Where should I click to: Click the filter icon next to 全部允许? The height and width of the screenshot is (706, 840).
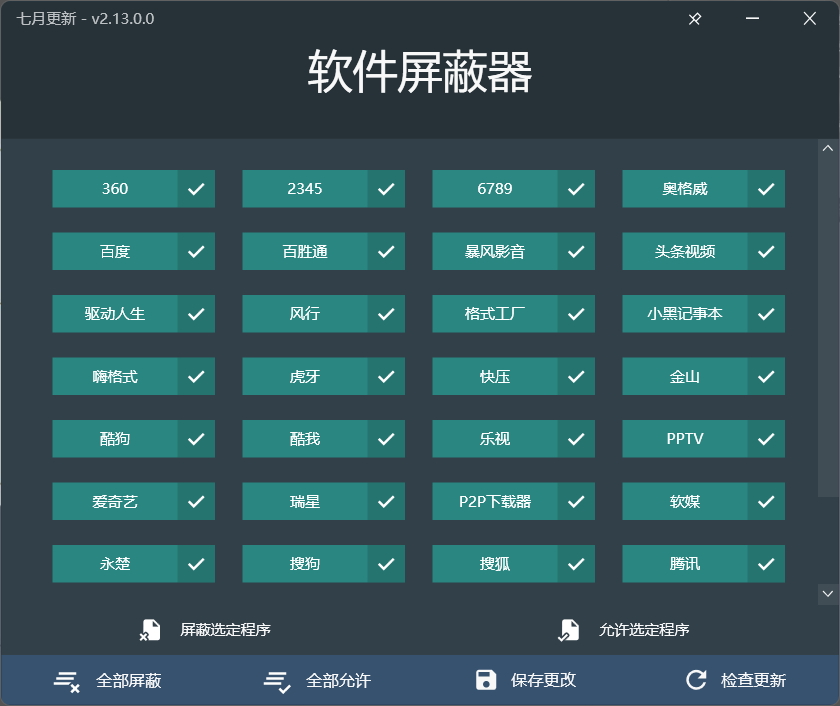[276, 680]
